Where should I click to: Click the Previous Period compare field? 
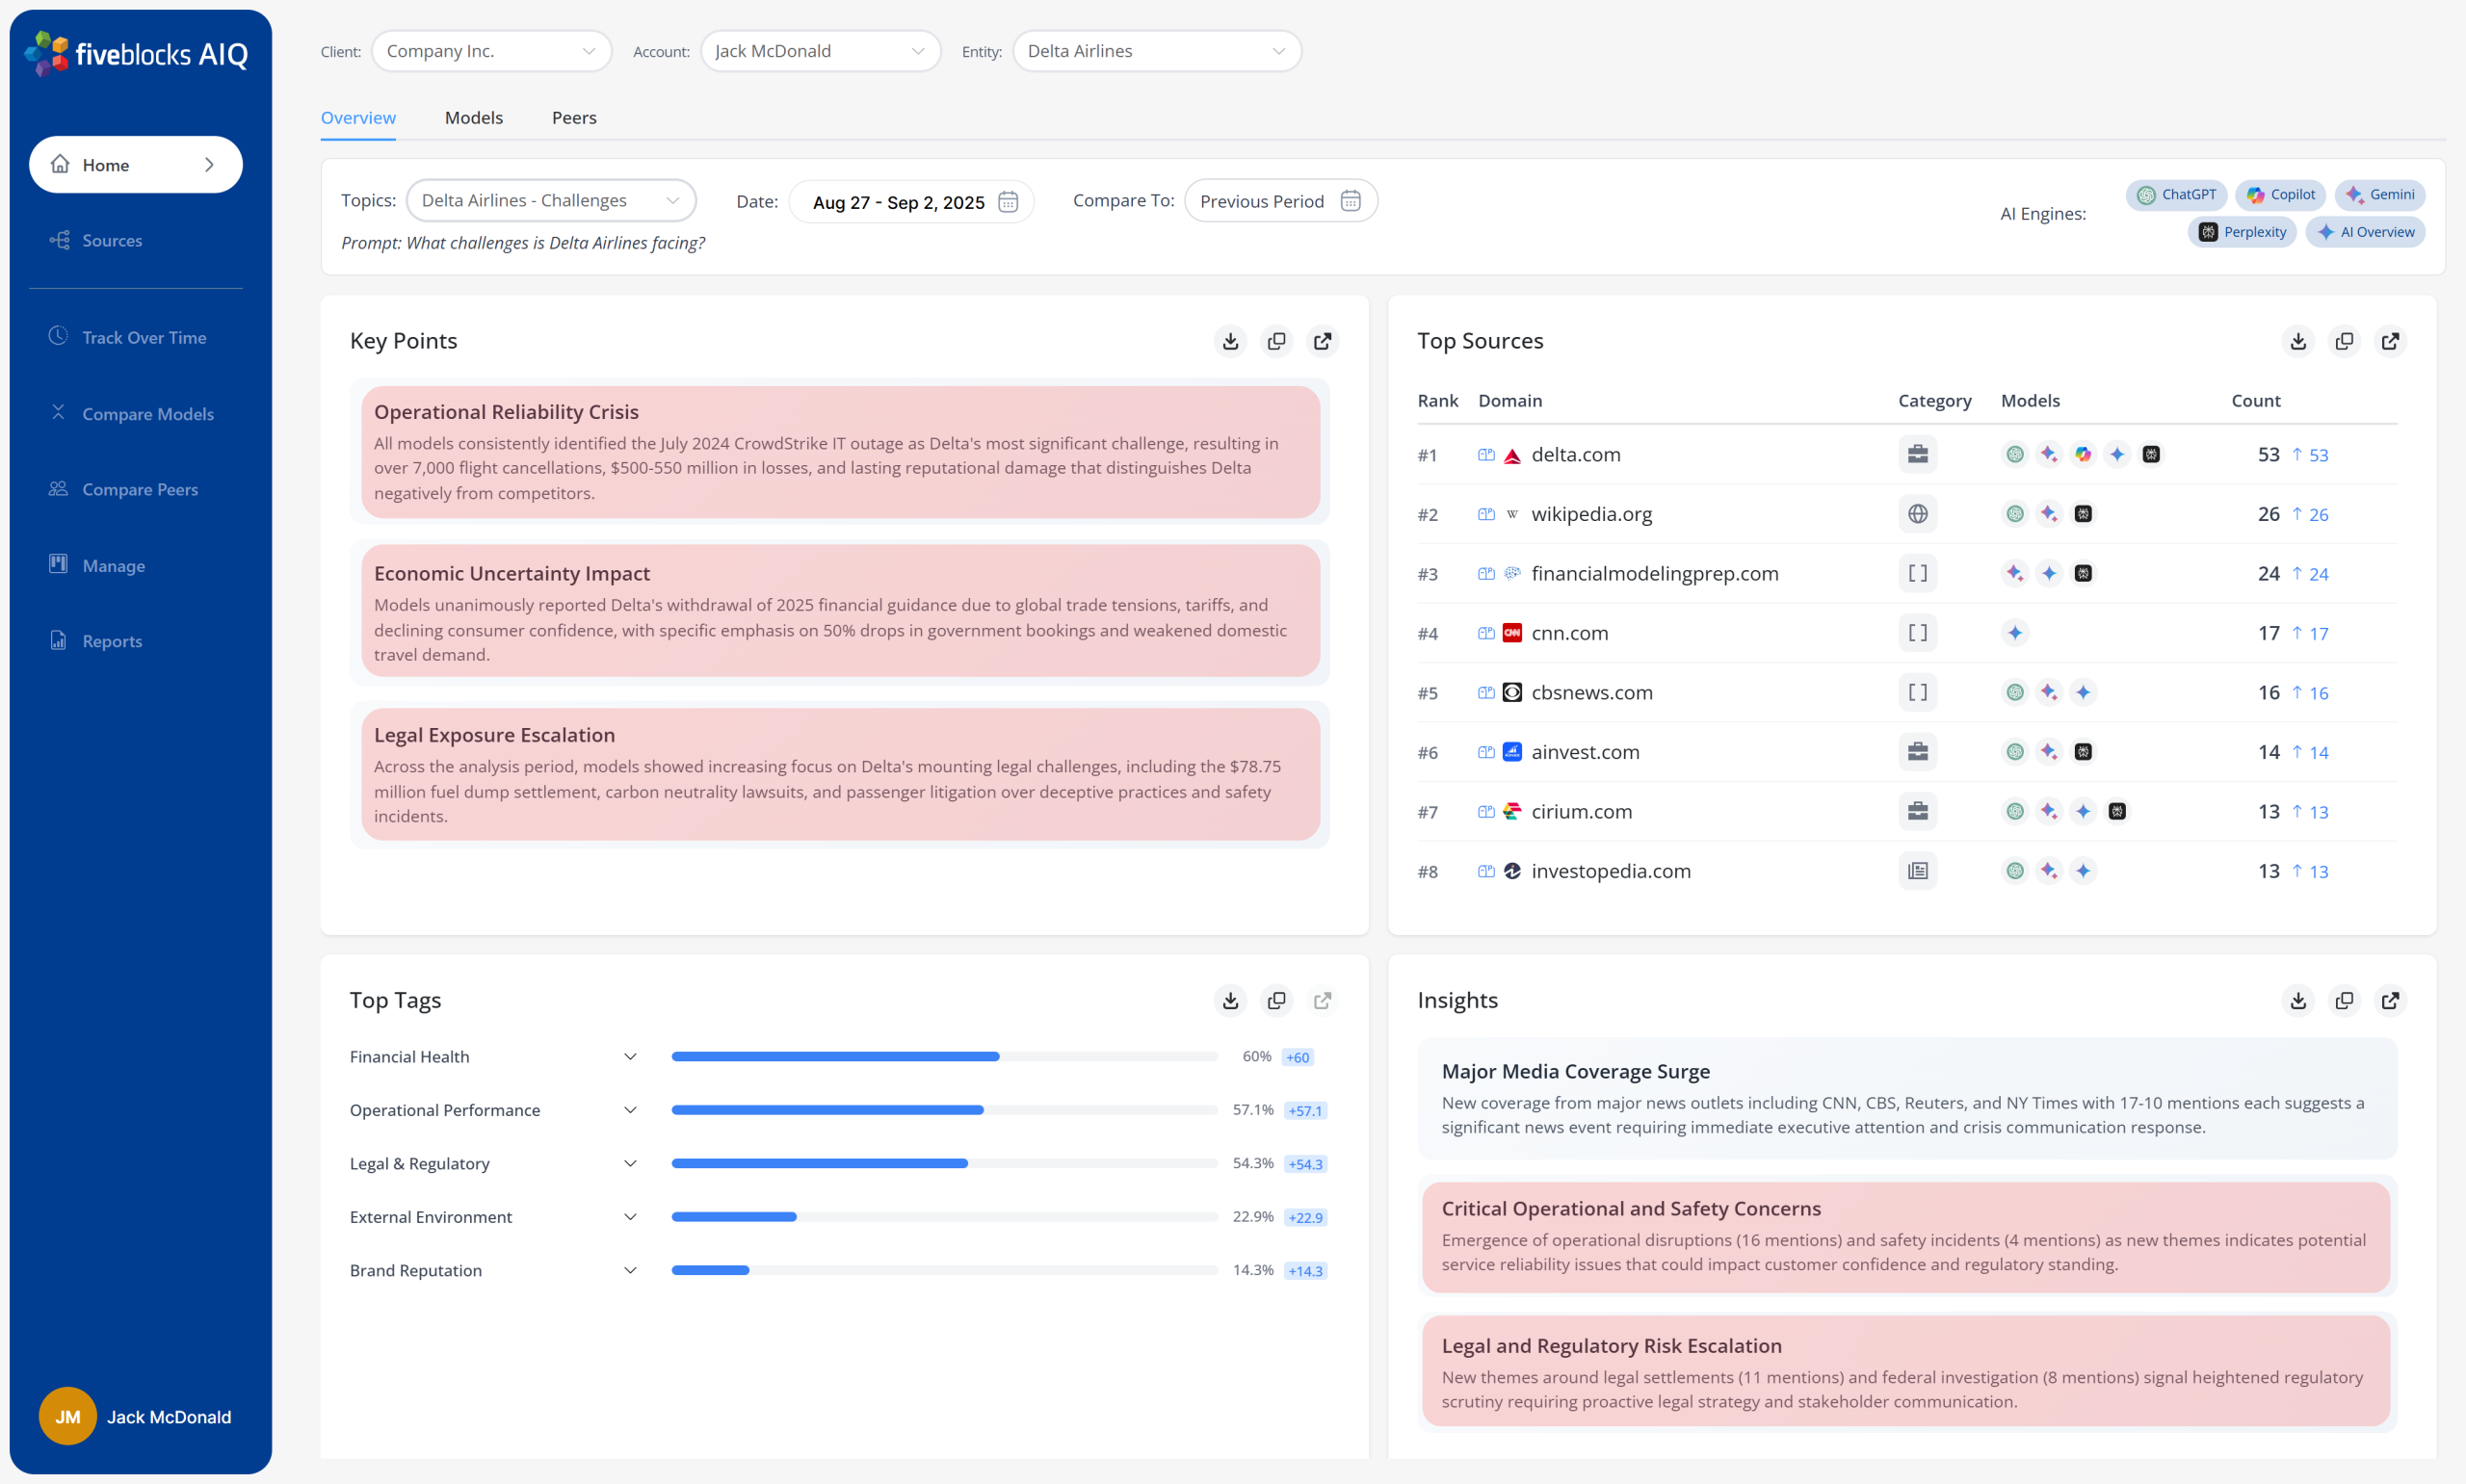coord(1281,201)
